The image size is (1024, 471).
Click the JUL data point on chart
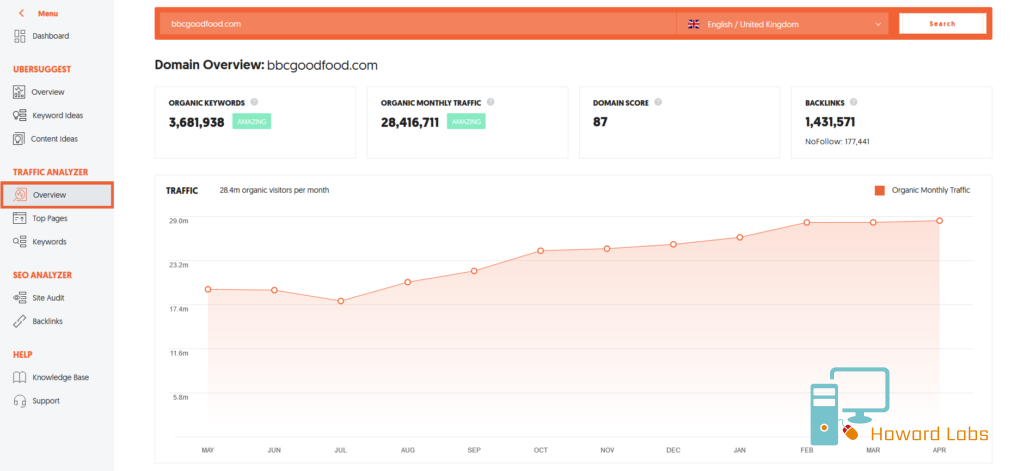[341, 301]
